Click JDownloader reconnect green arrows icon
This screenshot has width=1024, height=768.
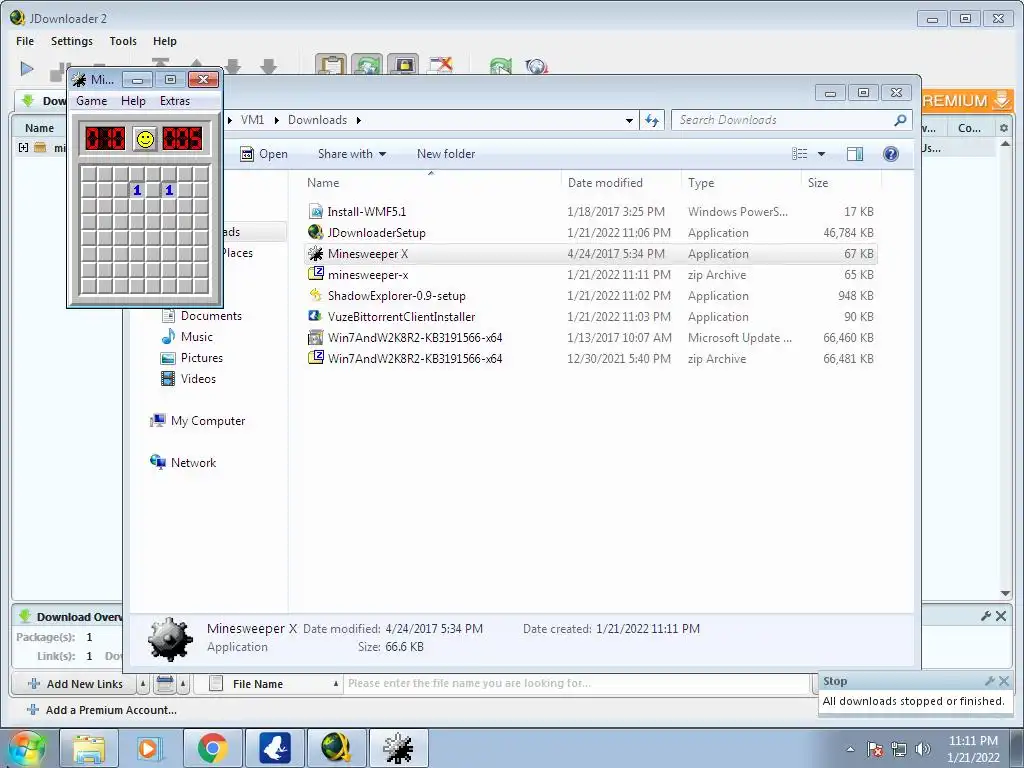pos(501,66)
